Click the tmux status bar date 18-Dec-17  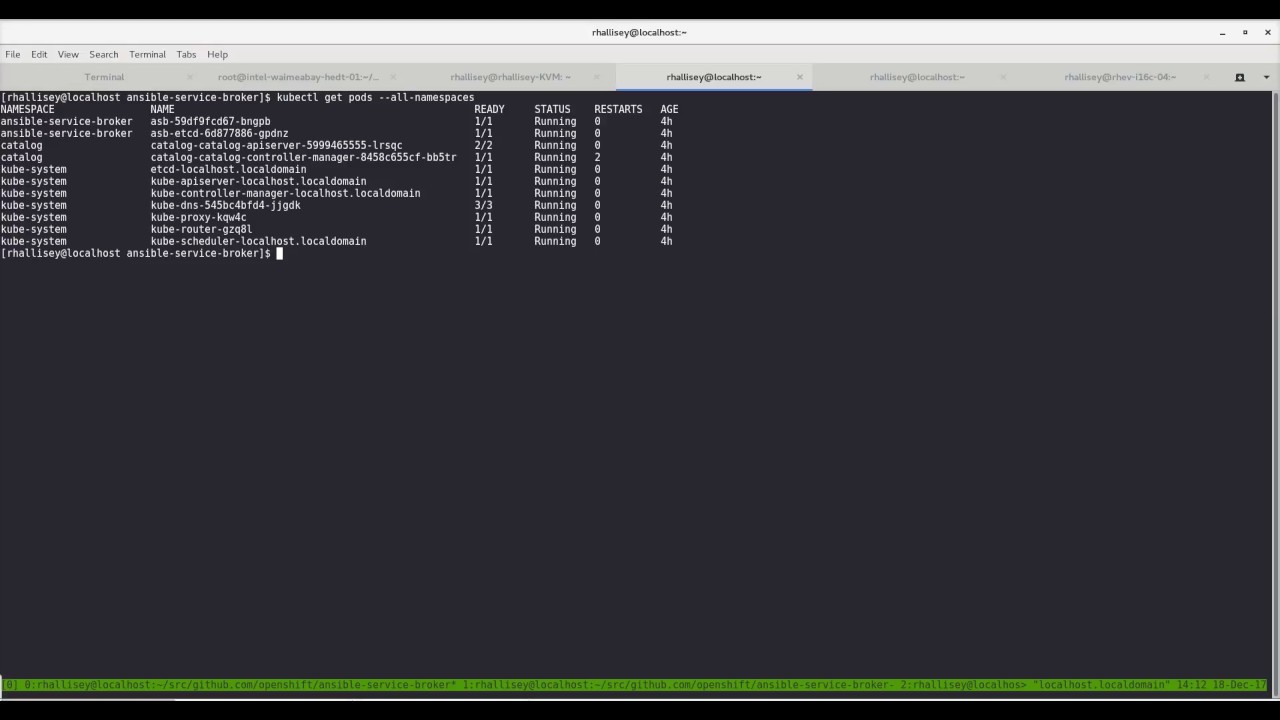[1240, 685]
